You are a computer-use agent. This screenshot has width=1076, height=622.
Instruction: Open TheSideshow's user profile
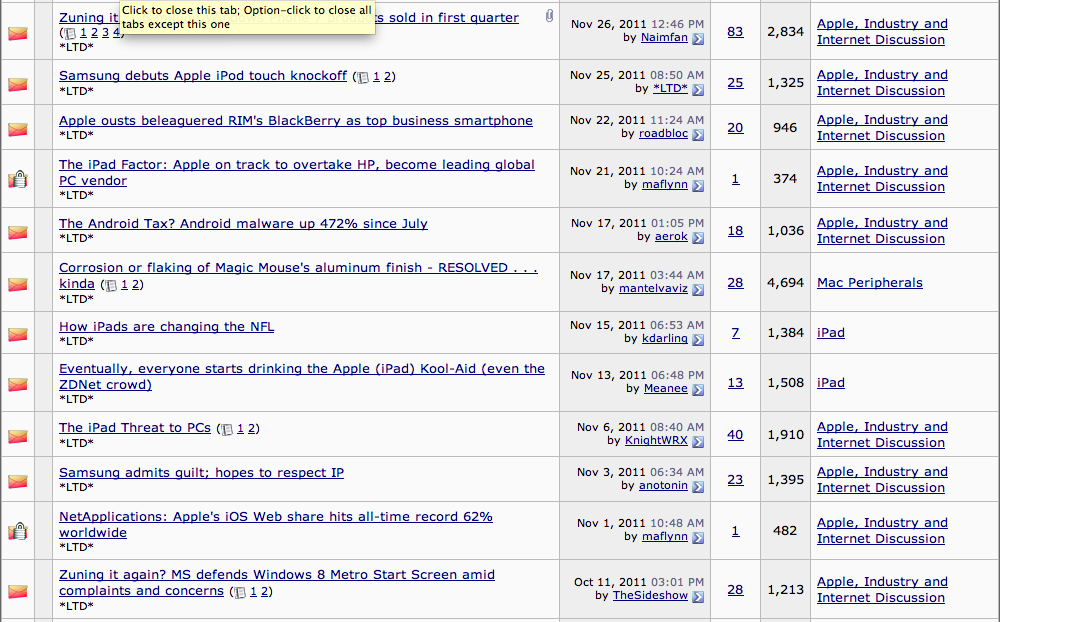(x=650, y=595)
